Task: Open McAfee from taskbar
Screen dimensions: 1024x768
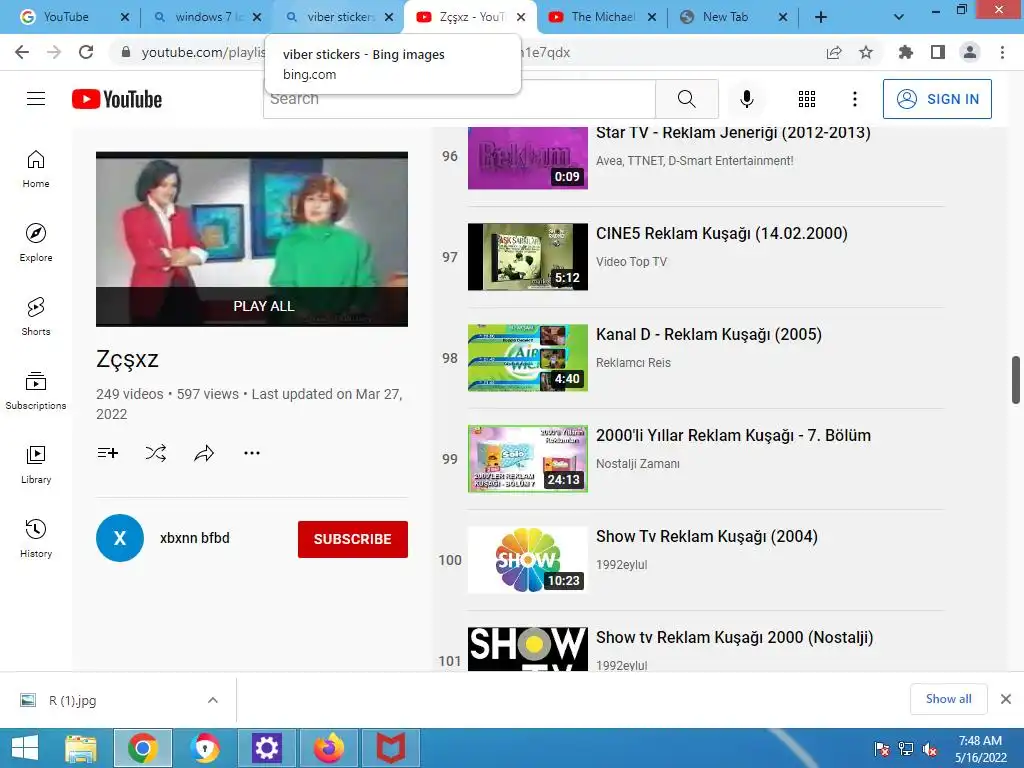Action: coord(391,748)
